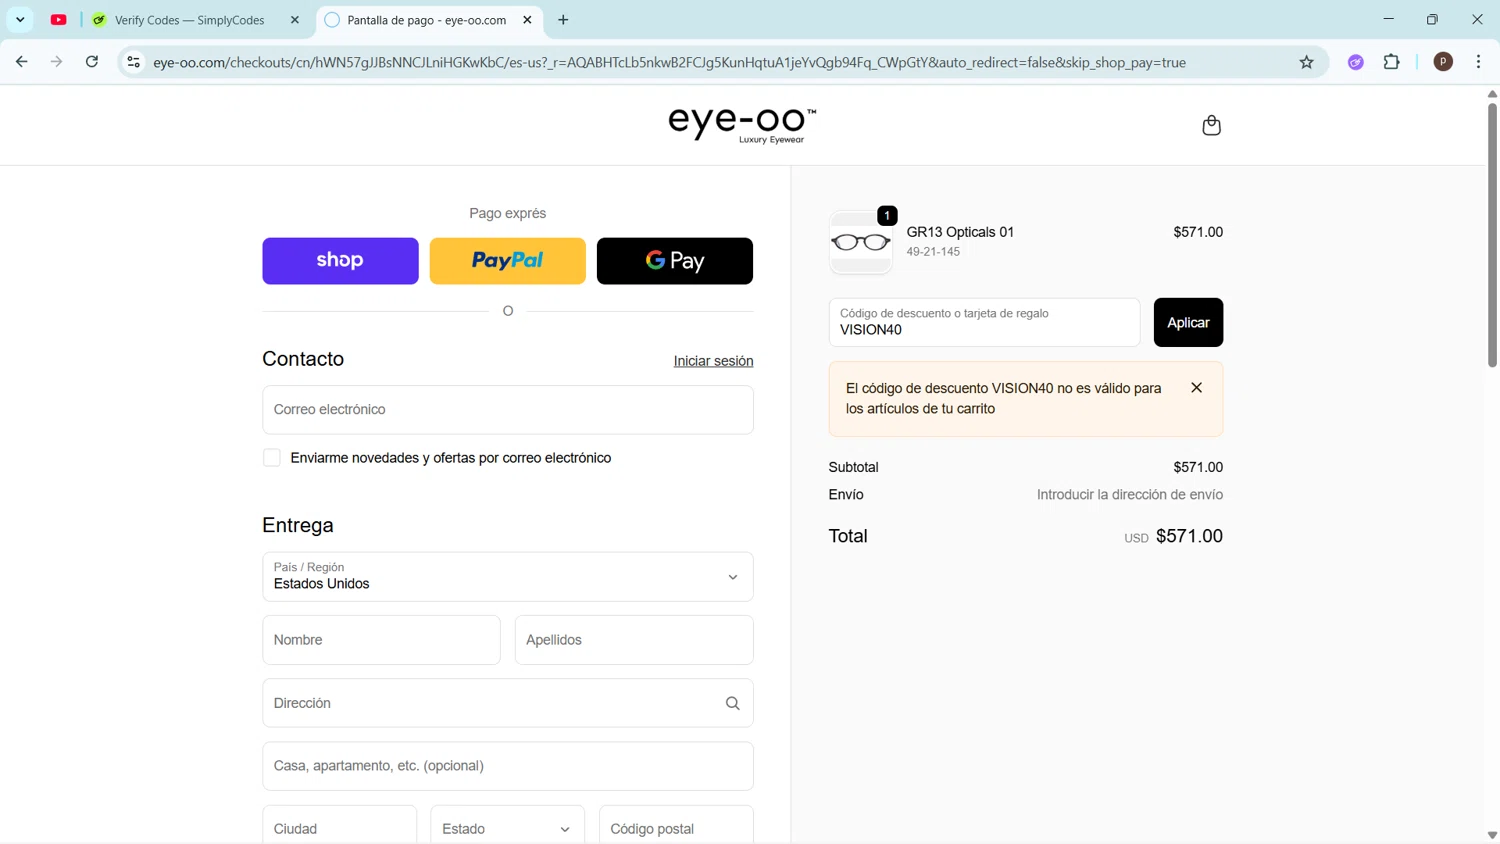Close the Verify Codes tab
This screenshot has width=1500, height=844.
pos(295,20)
